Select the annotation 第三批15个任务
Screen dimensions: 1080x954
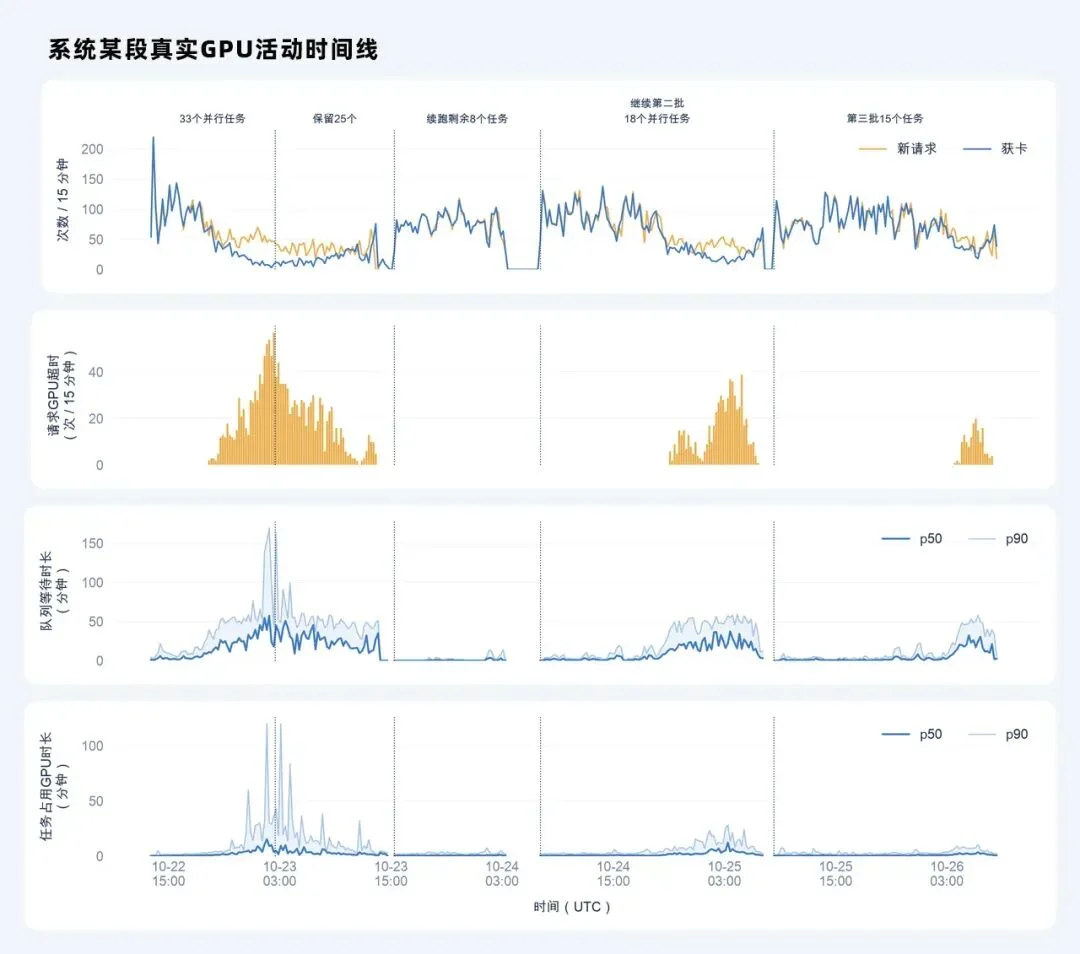(885, 118)
